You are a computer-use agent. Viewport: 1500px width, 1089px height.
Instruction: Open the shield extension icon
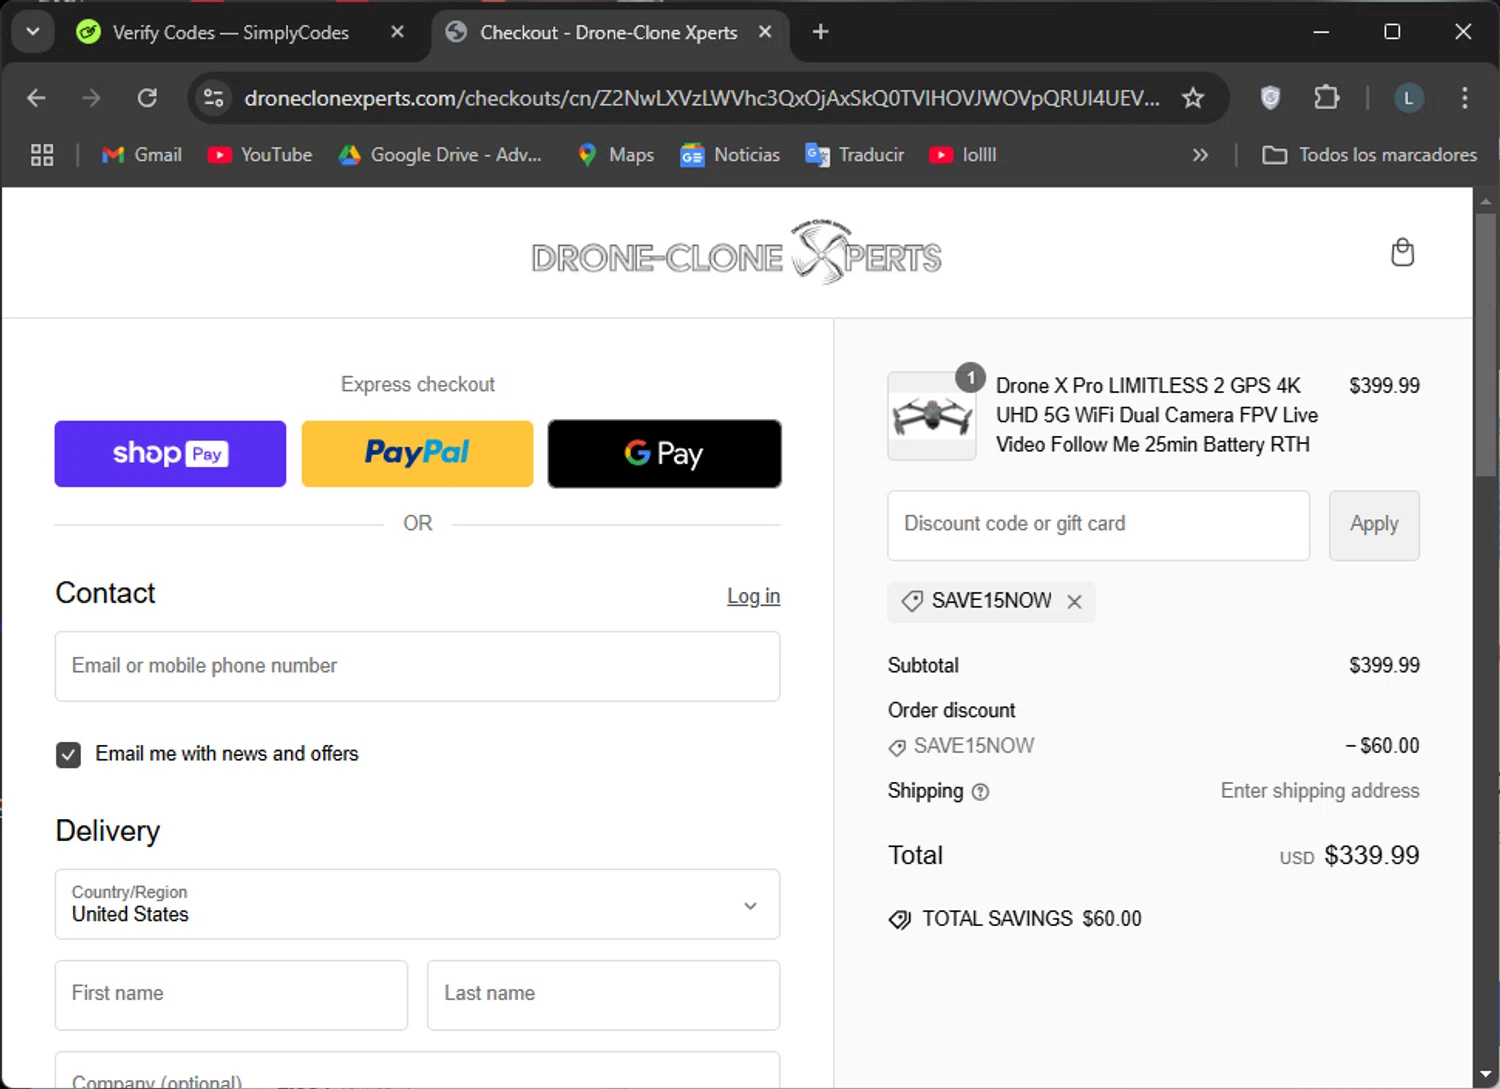coord(1270,98)
